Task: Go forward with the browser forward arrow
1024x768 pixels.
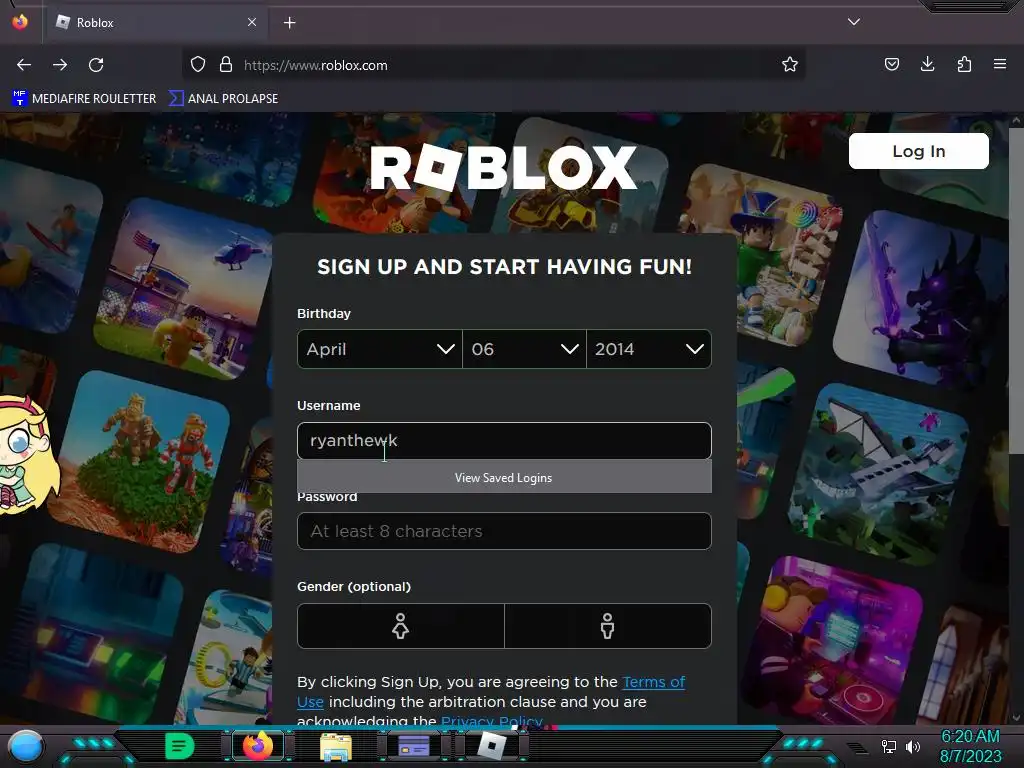Action: (60, 65)
